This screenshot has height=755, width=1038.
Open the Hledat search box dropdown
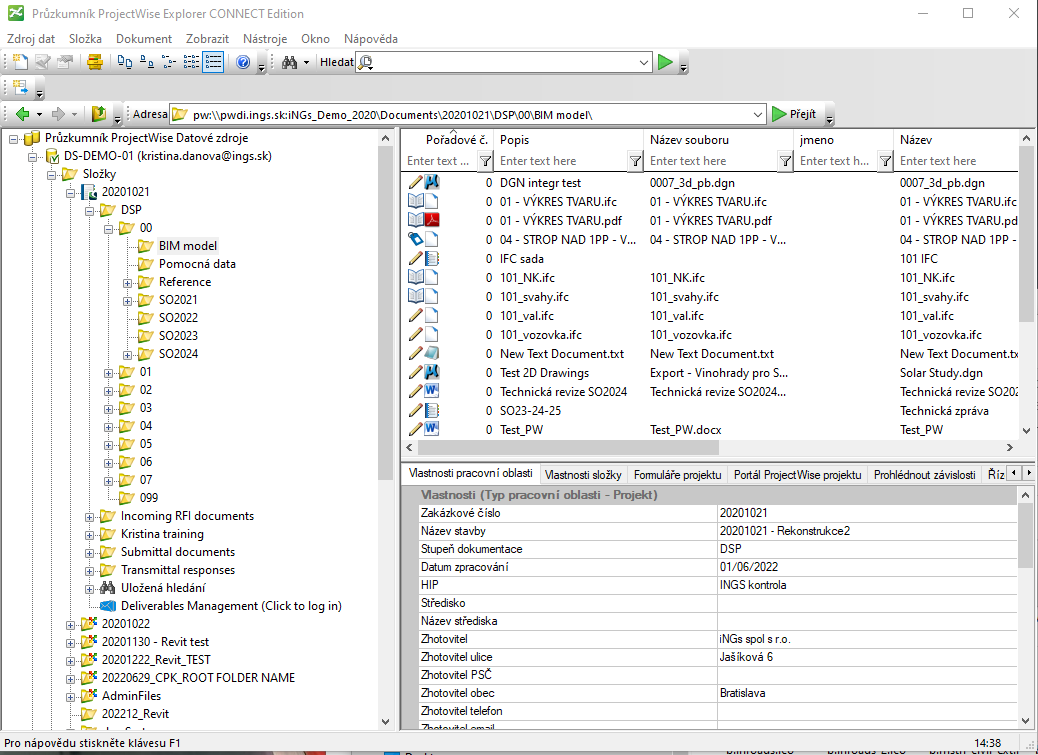643,62
